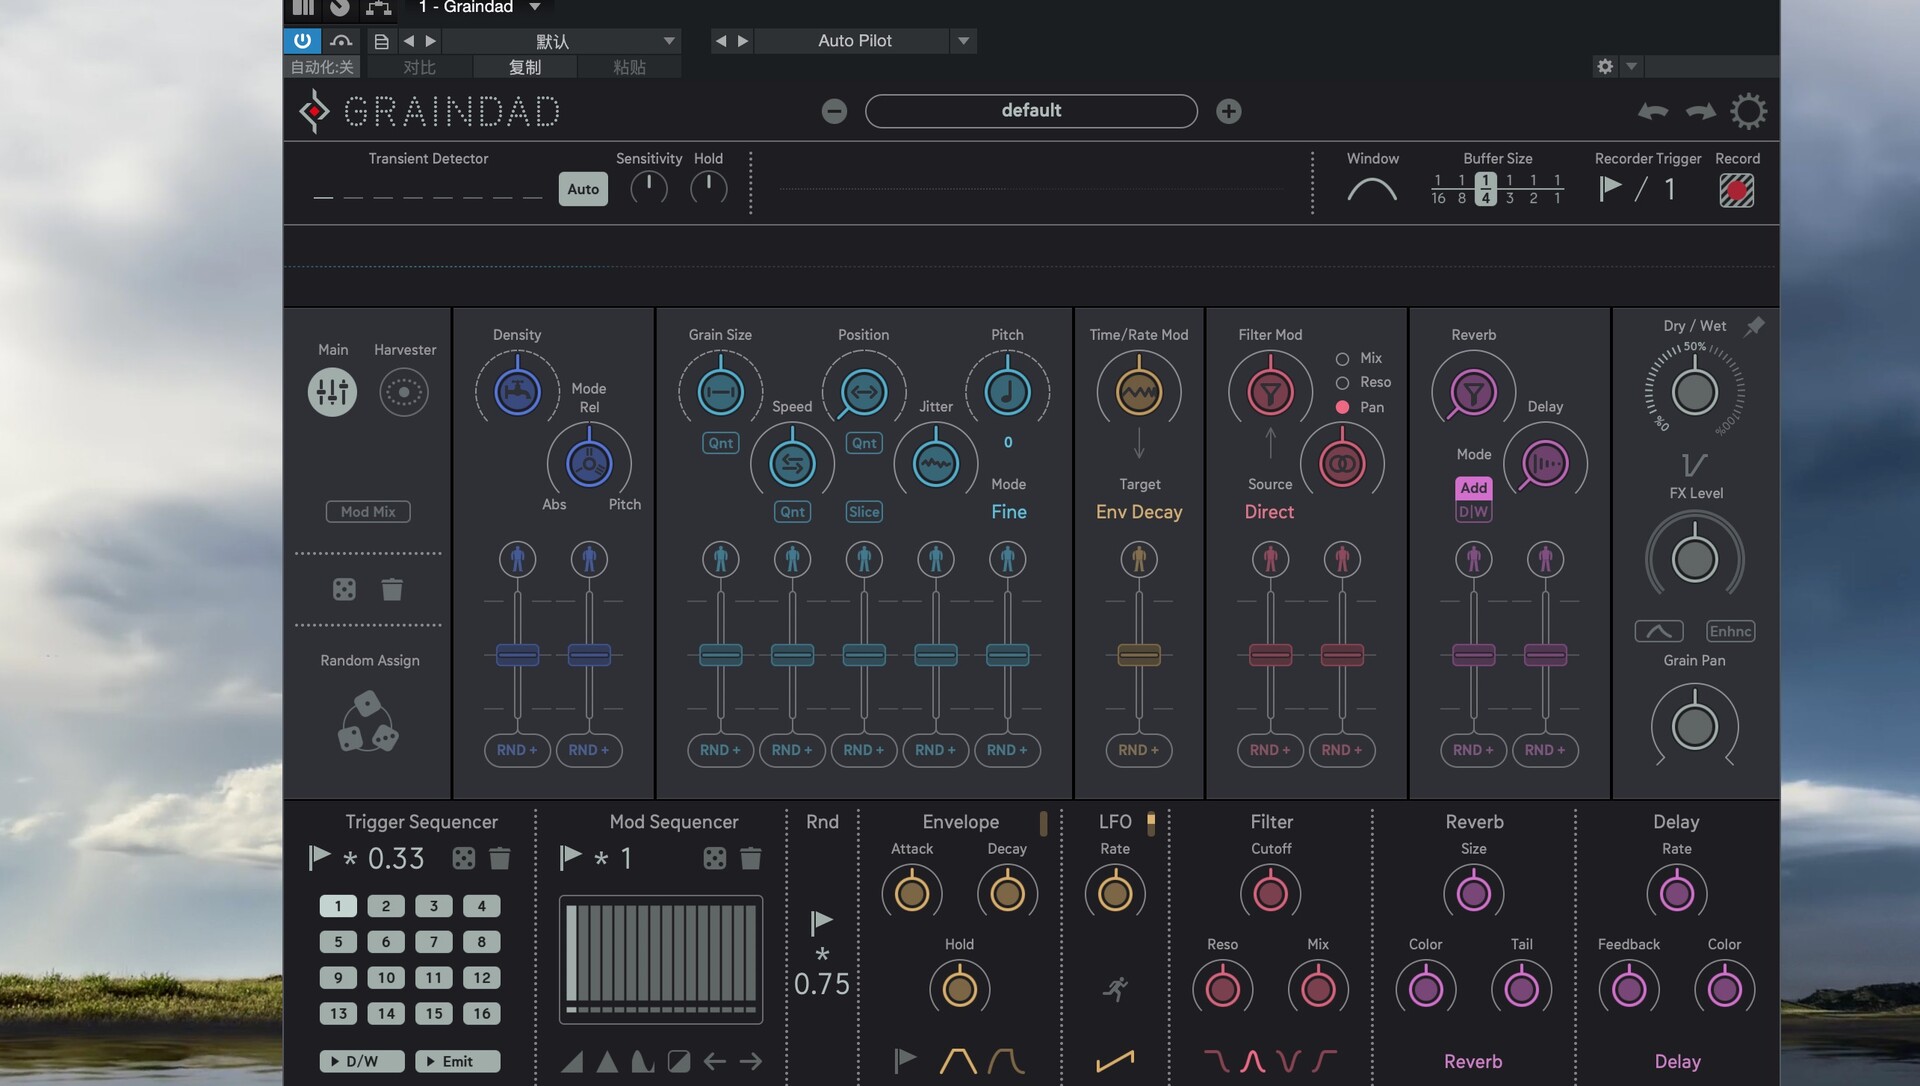Select the Harvester icon
The width and height of the screenshot is (1920, 1086).
click(403, 392)
